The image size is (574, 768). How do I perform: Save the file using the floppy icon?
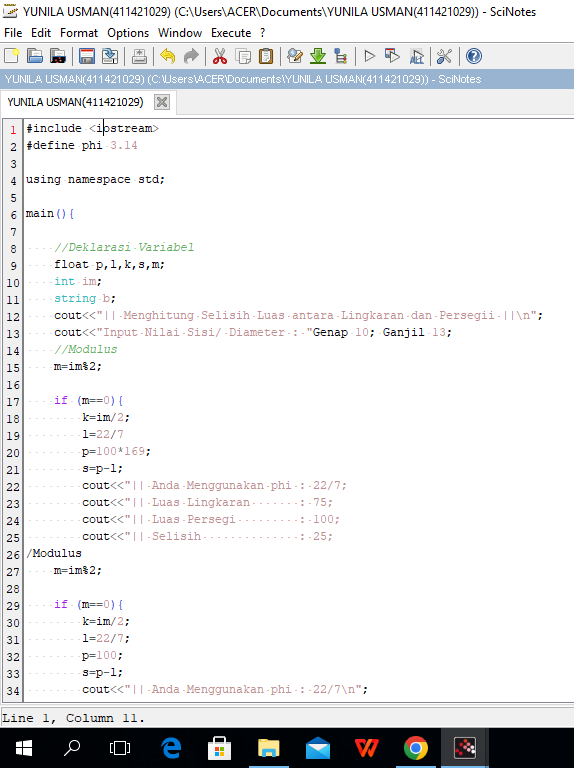(87, 56)
